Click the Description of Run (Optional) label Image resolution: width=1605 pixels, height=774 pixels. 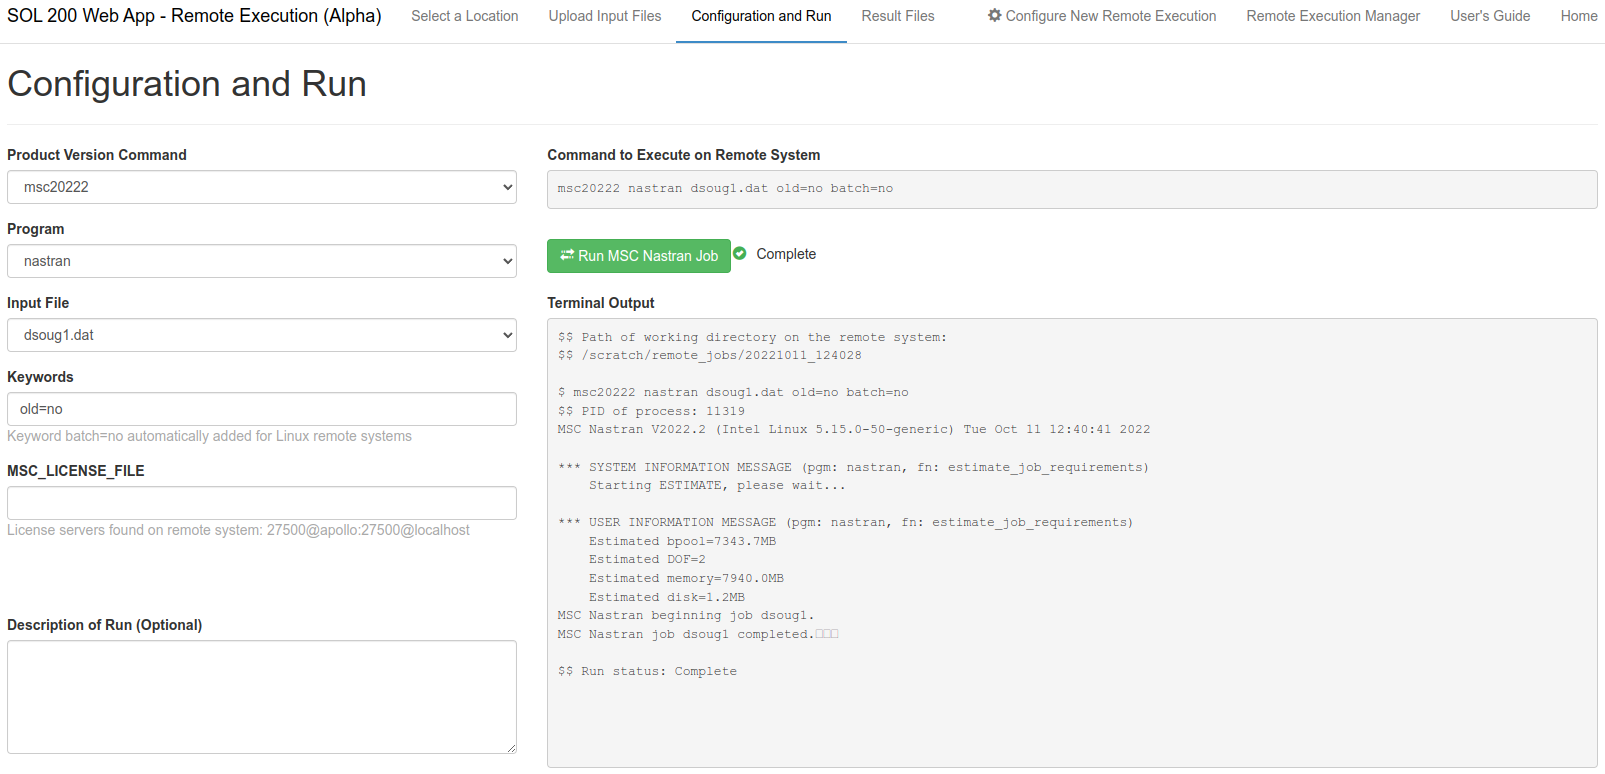[x=104, y=625]
